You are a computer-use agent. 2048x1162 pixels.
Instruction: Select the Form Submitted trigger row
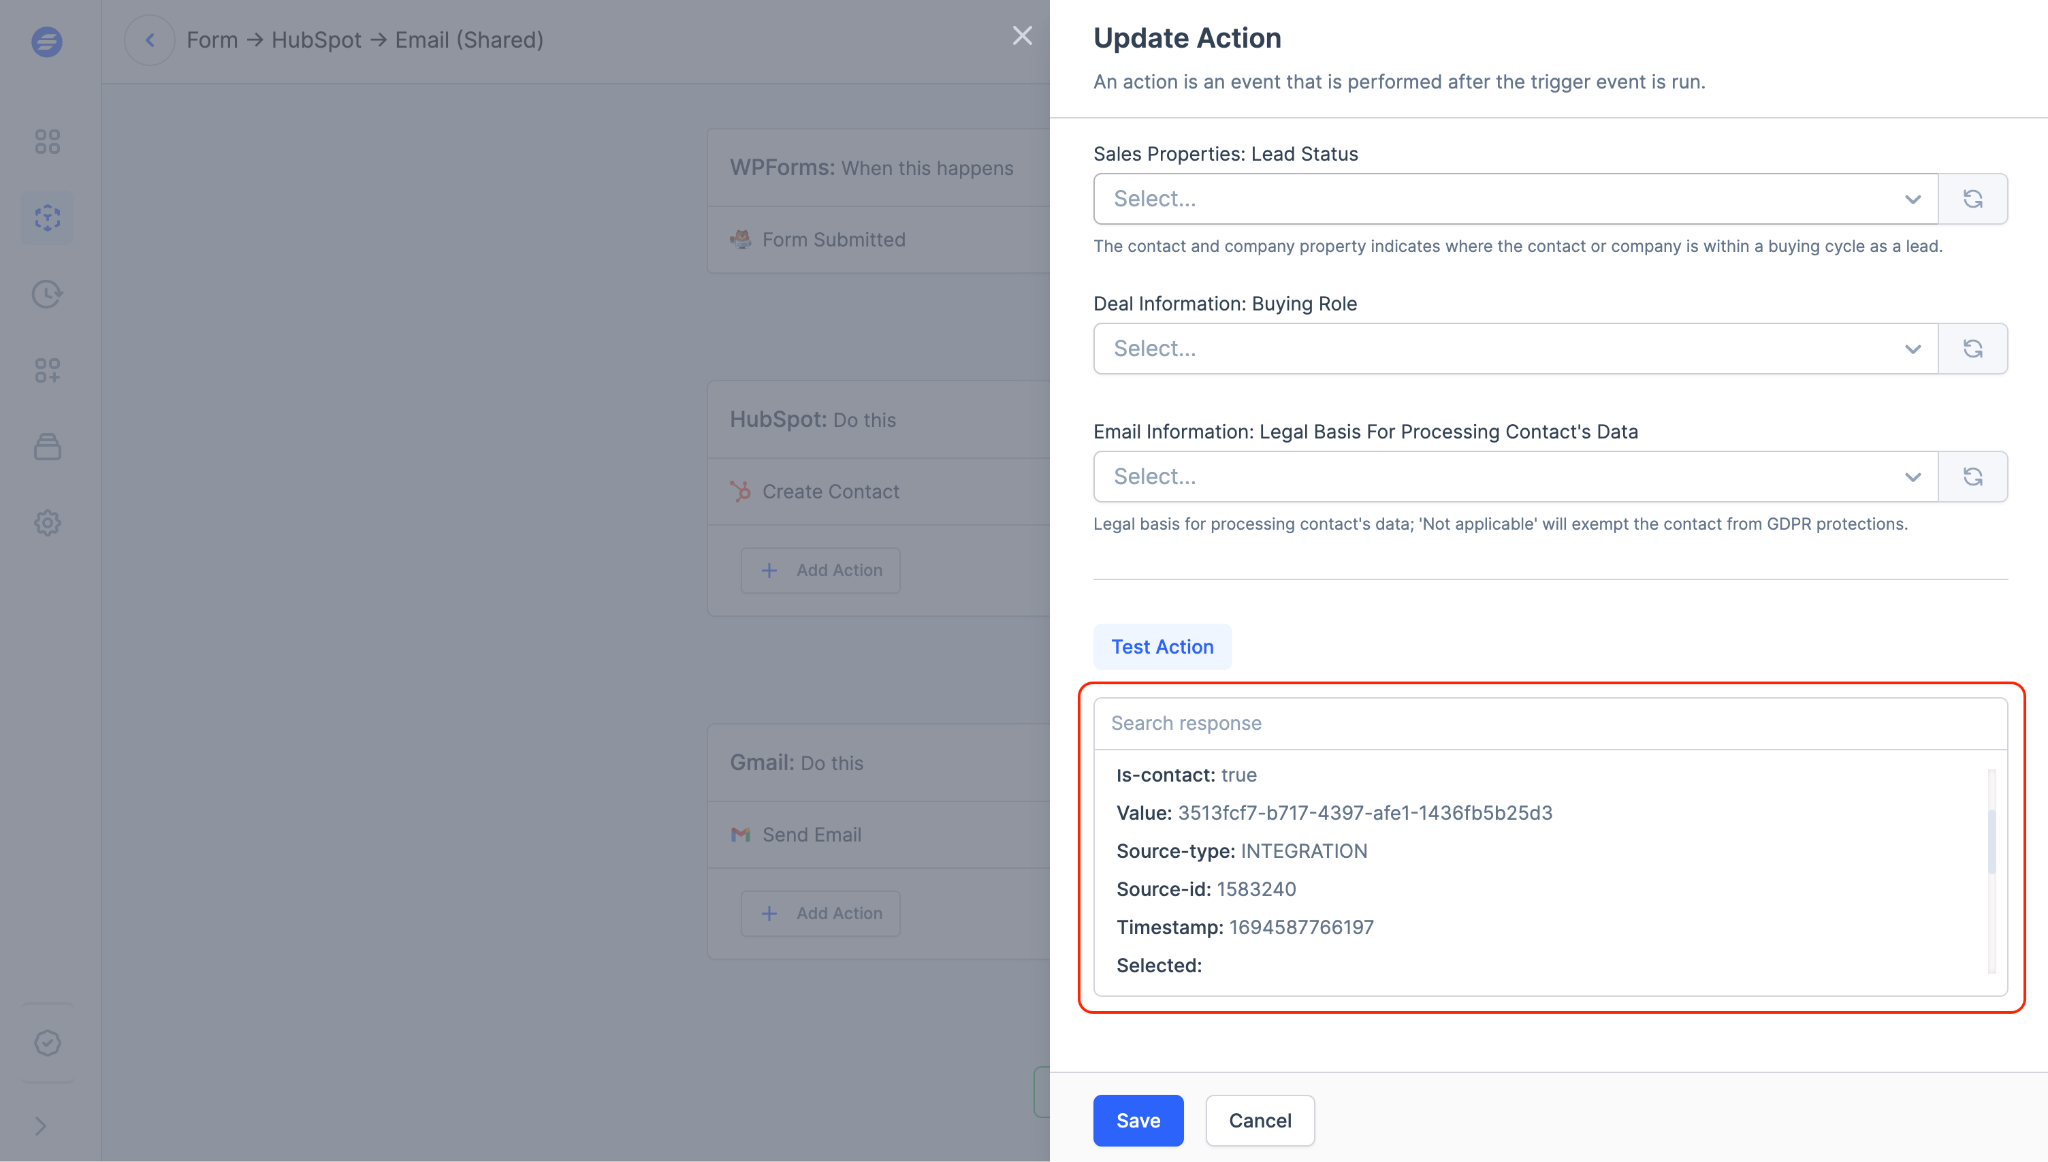(878, 240)
